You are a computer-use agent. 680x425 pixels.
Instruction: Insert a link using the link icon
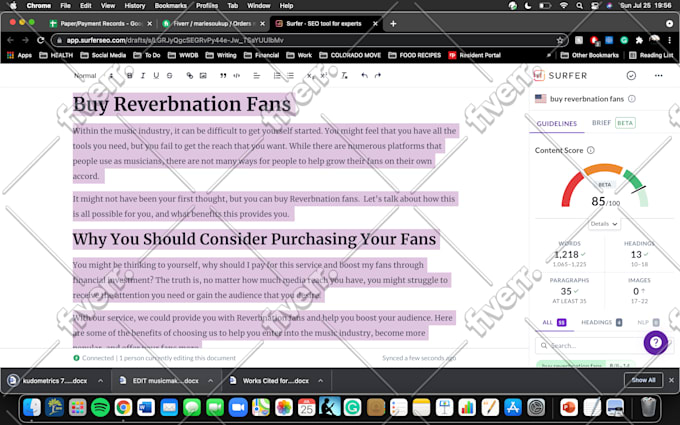(190, 75)
